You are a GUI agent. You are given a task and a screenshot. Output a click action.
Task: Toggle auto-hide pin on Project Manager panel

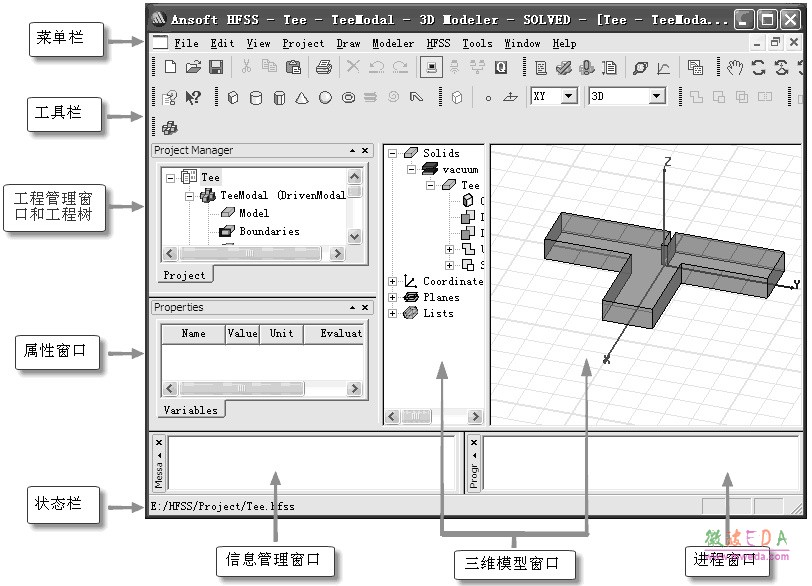352,151
